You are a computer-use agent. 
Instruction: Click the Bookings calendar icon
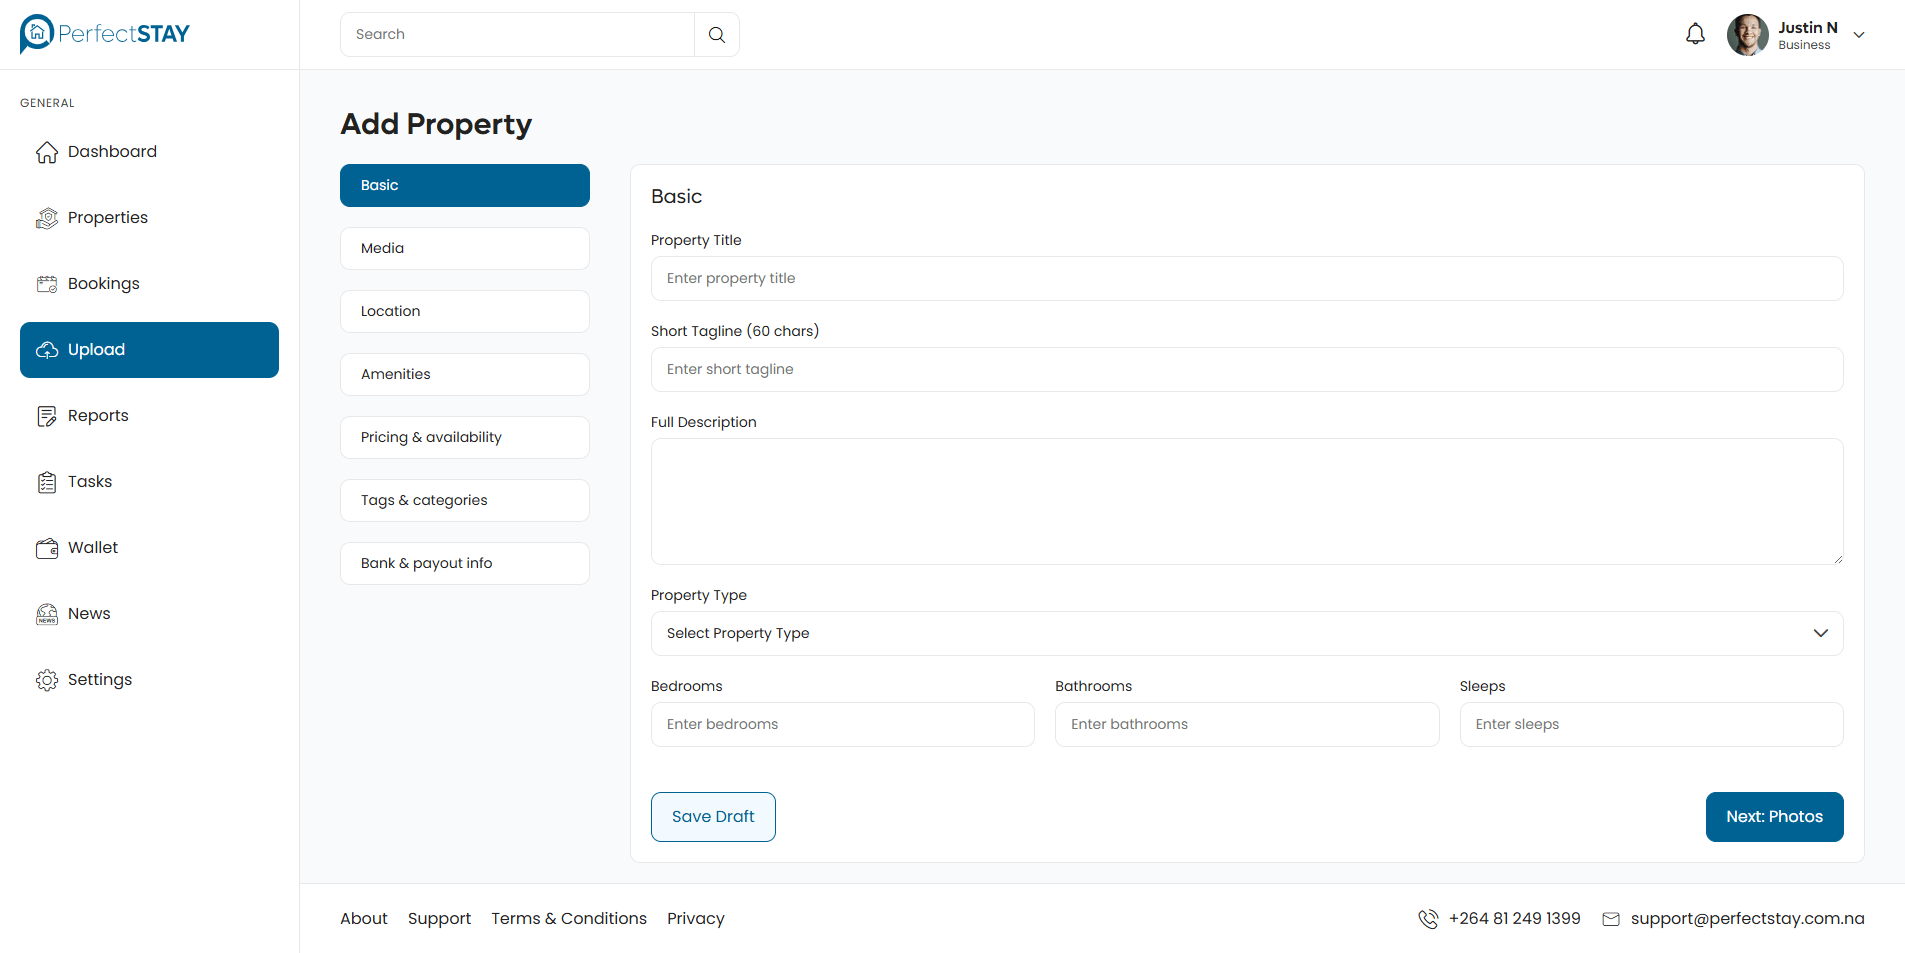point(47,284)
